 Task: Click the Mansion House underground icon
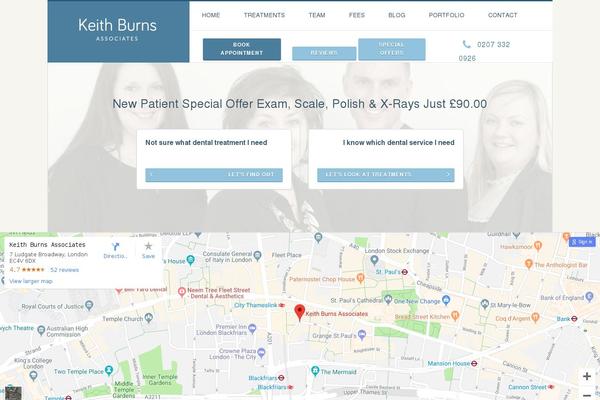pos(474,363)
